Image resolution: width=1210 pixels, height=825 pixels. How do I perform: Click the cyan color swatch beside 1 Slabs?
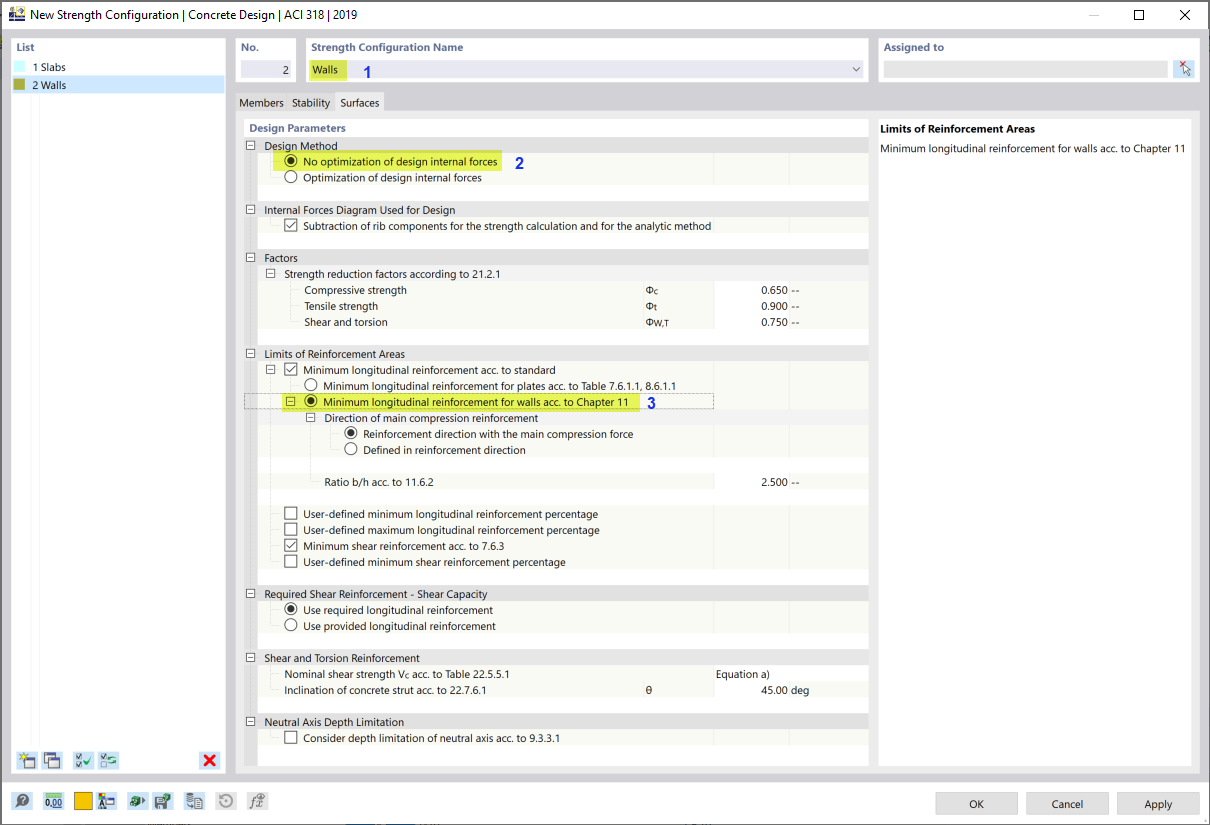(19, 67)
